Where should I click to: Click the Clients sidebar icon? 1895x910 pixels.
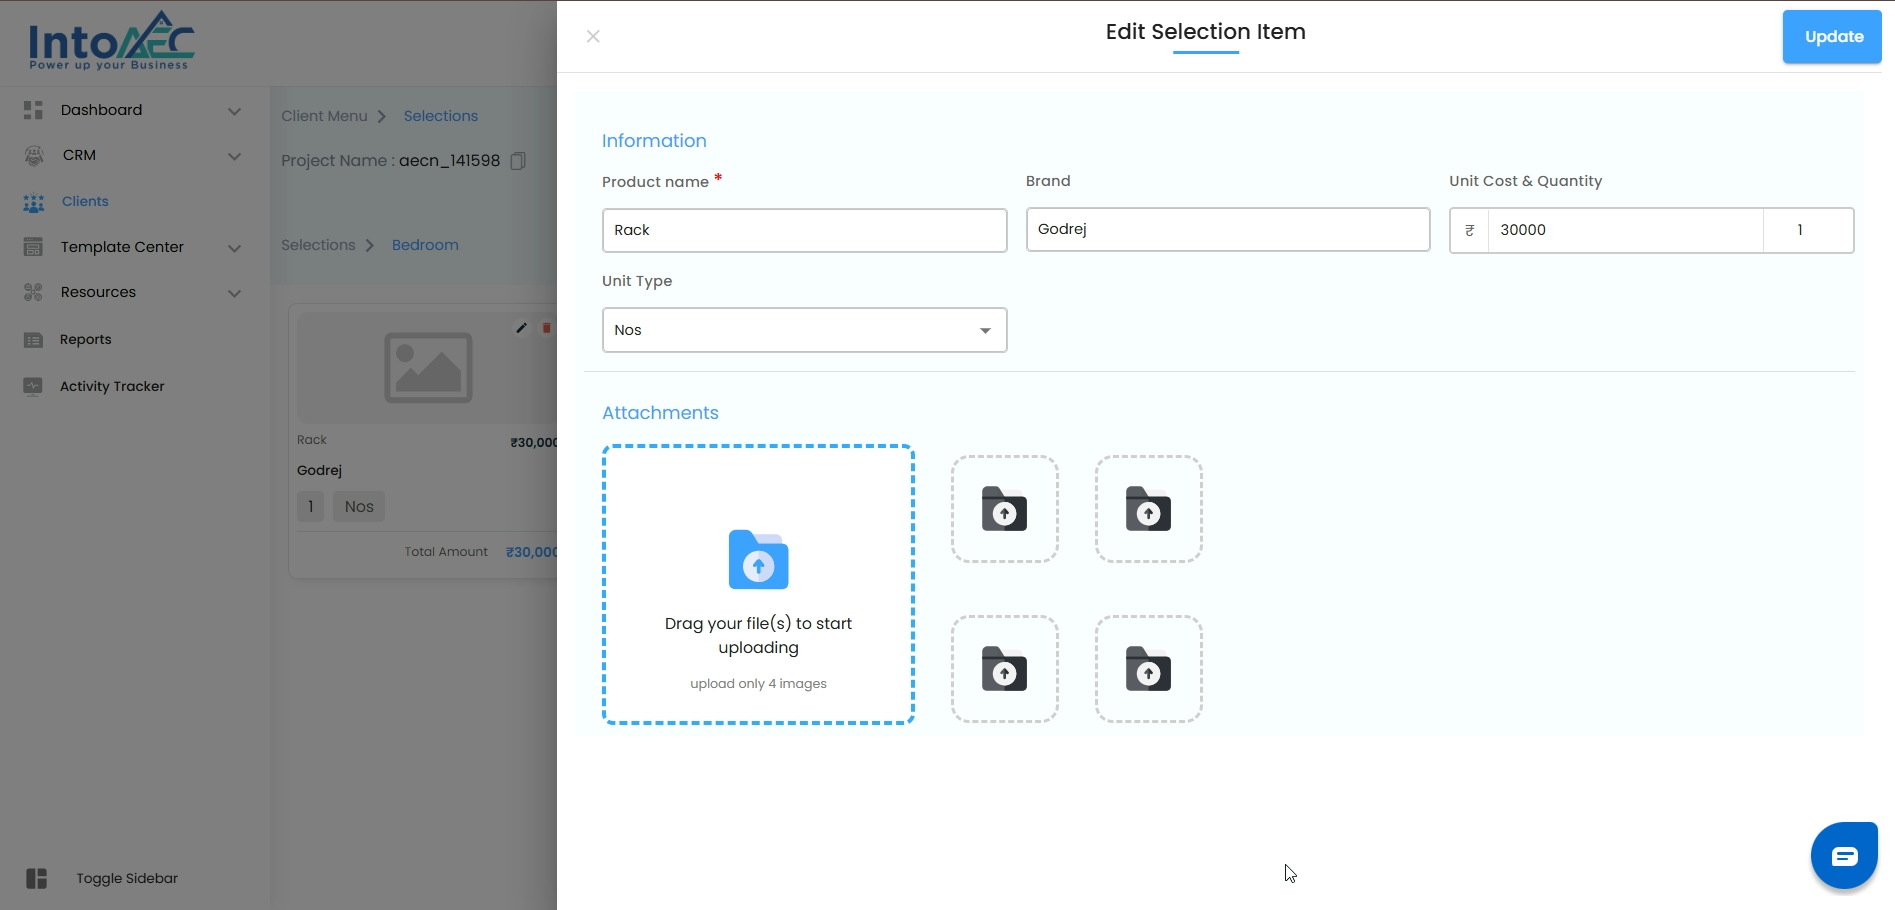tap(34, 202)
